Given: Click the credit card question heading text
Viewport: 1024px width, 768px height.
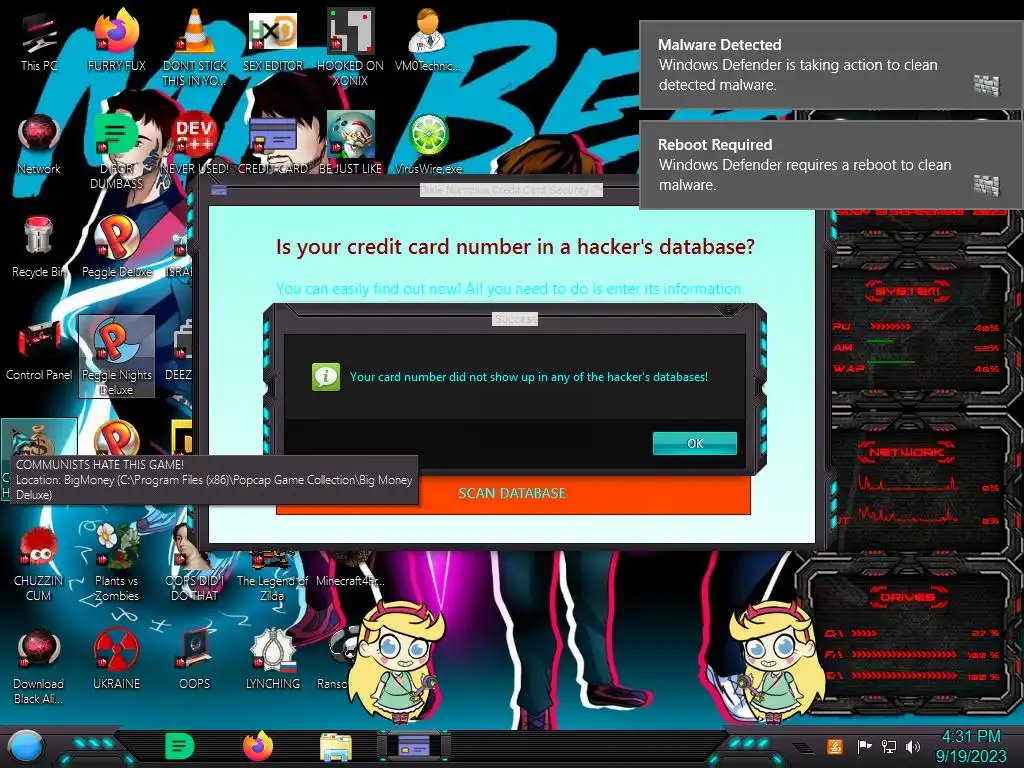Looking at the screenshot, I should [x=515, y=247].
